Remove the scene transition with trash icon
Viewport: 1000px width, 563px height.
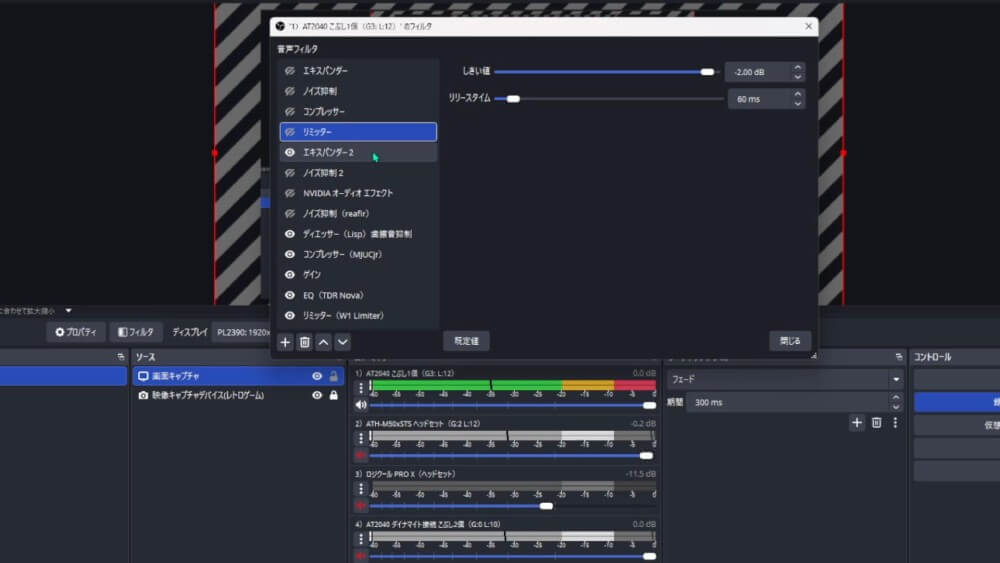click(x=876, y=423)
